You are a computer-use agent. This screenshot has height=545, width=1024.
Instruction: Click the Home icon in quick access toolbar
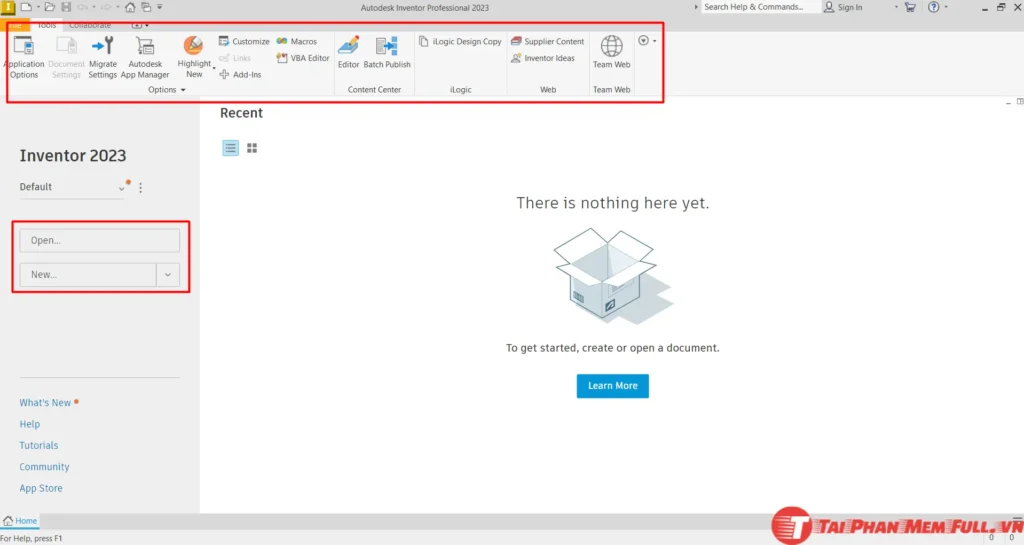click(x=130, y=7)
